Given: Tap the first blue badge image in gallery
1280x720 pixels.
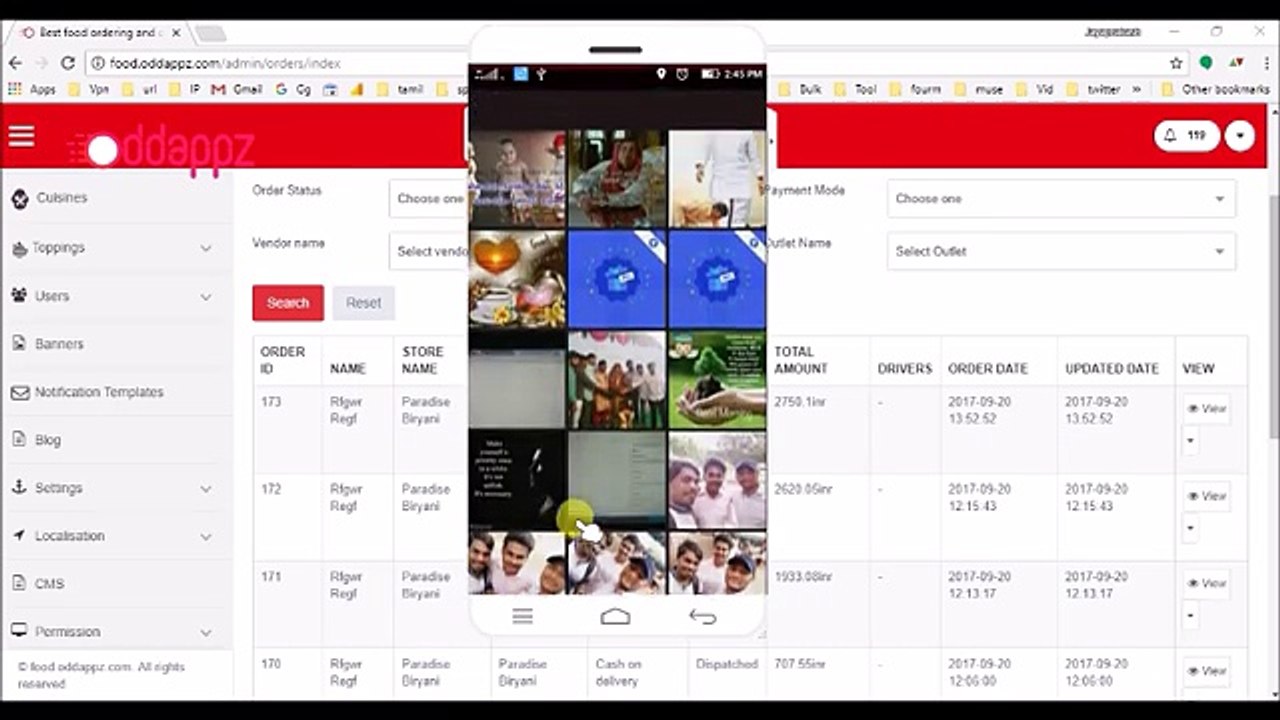Looking at the screenshot, I should click(617, 280).
